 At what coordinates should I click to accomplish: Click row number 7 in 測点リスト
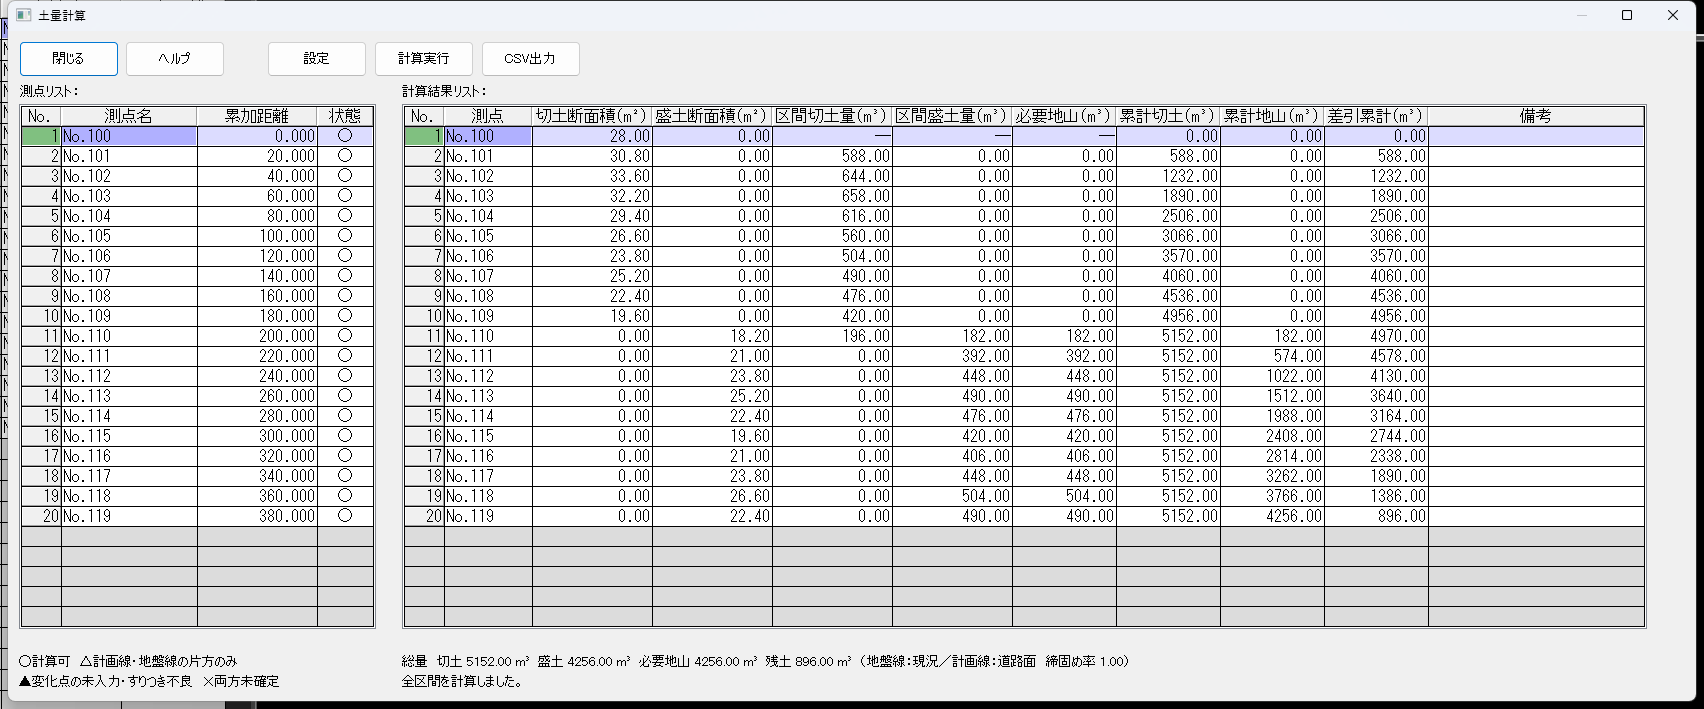(x=41, y=256)
